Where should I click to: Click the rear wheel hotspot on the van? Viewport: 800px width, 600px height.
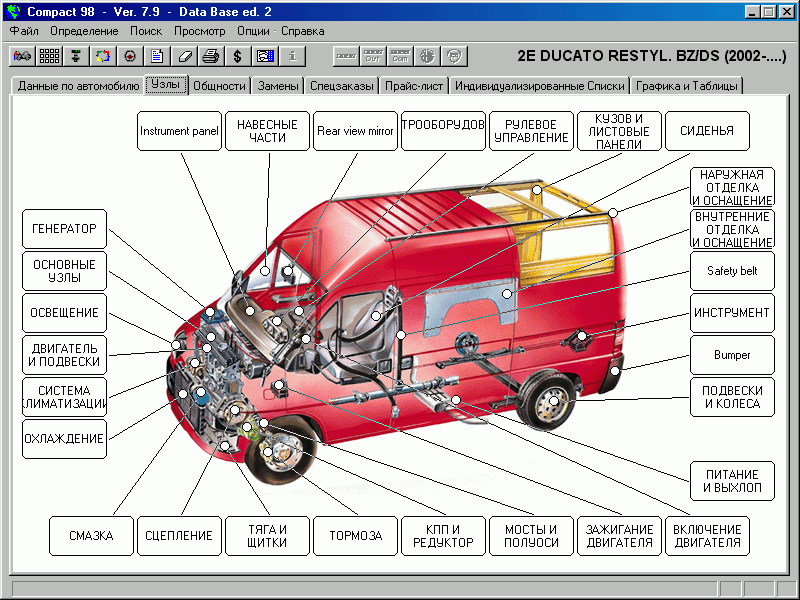click(554, 401)
